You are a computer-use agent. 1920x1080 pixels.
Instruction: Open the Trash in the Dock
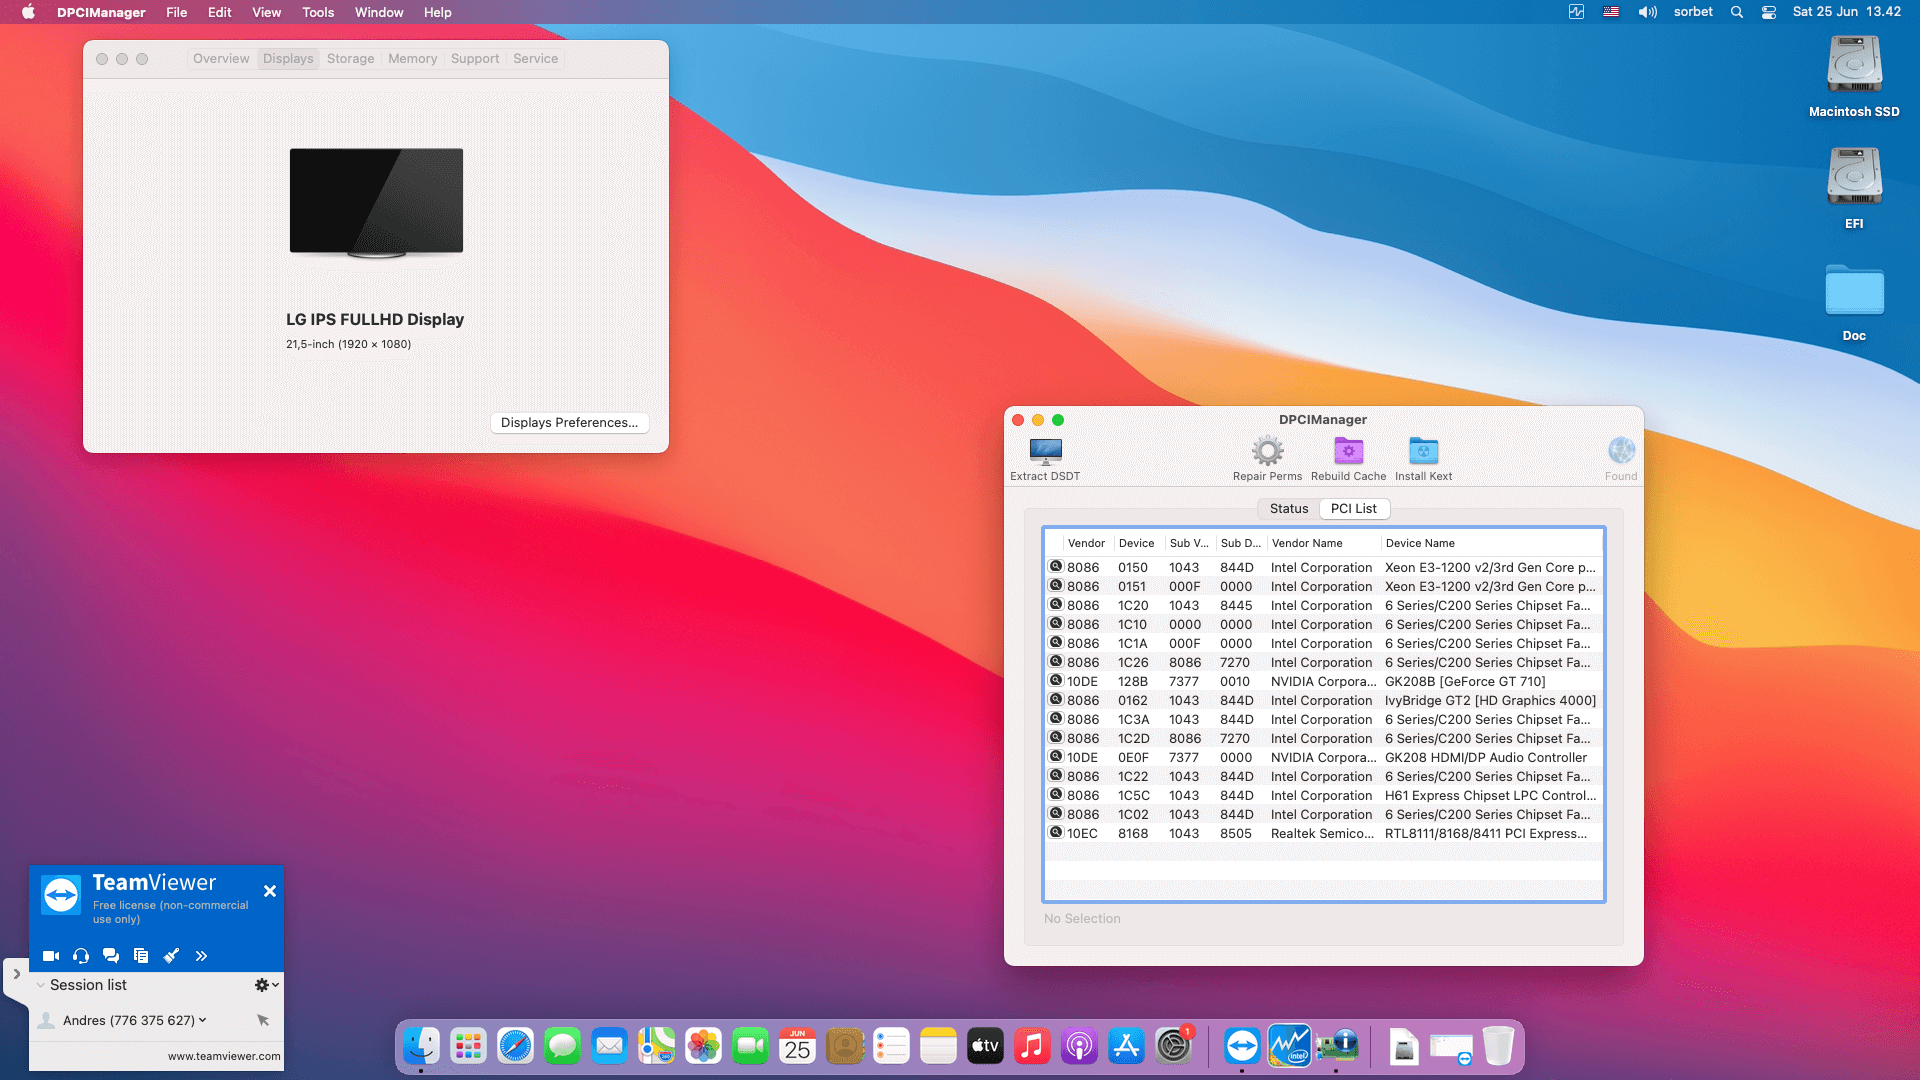(1498, 1046)
